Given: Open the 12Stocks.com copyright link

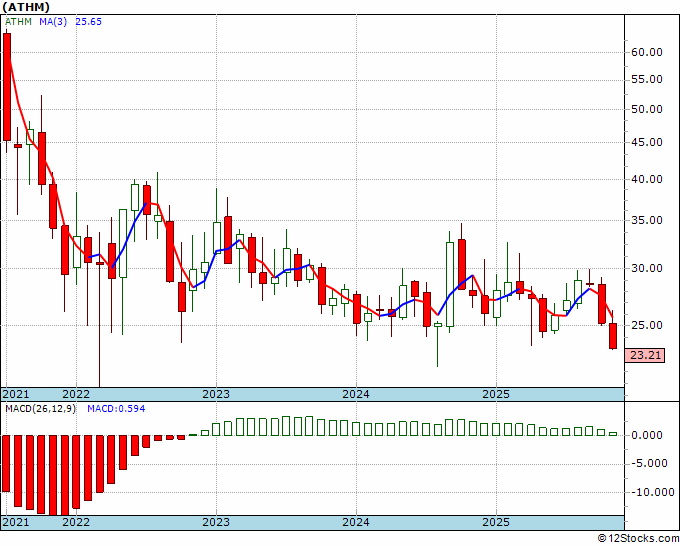Looking at the screenshot, I should coord(638,539).
